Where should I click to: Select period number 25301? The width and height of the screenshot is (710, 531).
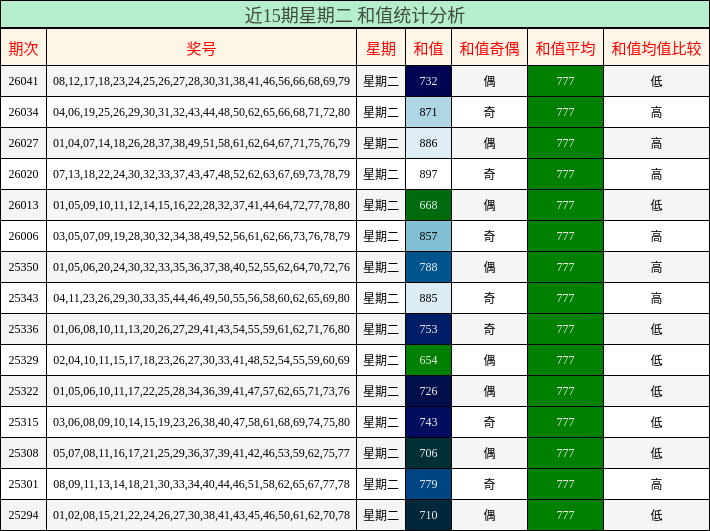tap(24, 484)
